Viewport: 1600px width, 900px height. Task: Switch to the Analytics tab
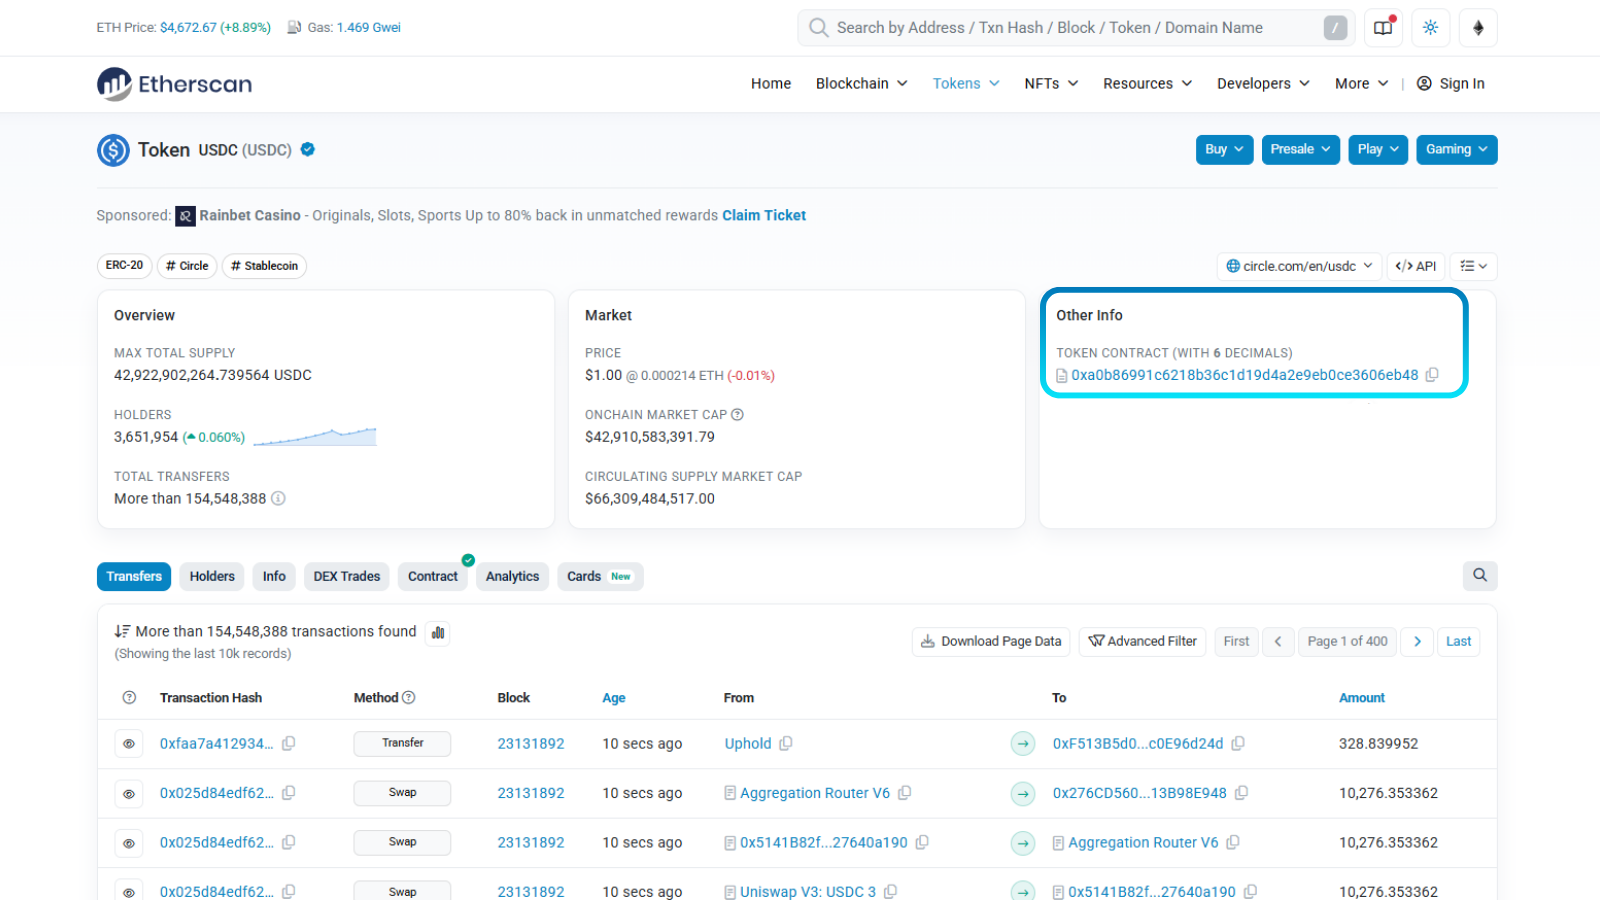512,577
